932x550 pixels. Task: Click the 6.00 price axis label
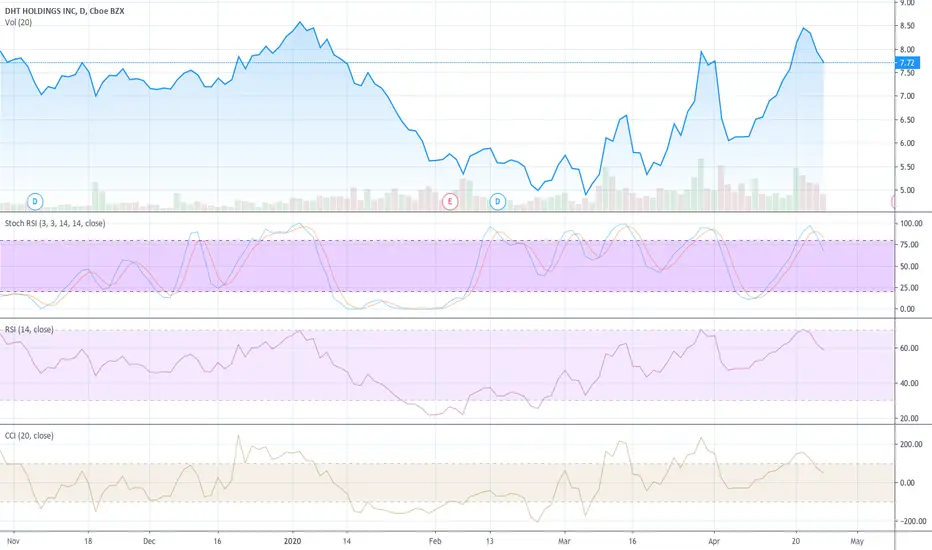(907, 143)
